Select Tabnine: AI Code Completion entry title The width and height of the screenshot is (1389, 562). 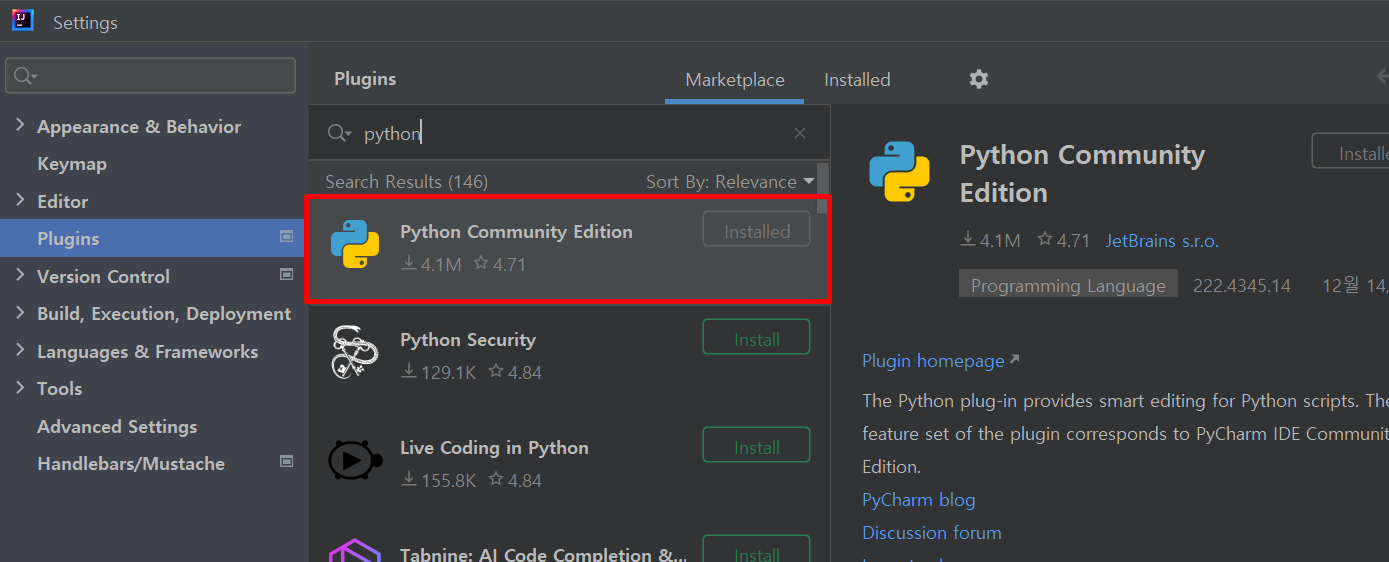(x=543, y=554)
